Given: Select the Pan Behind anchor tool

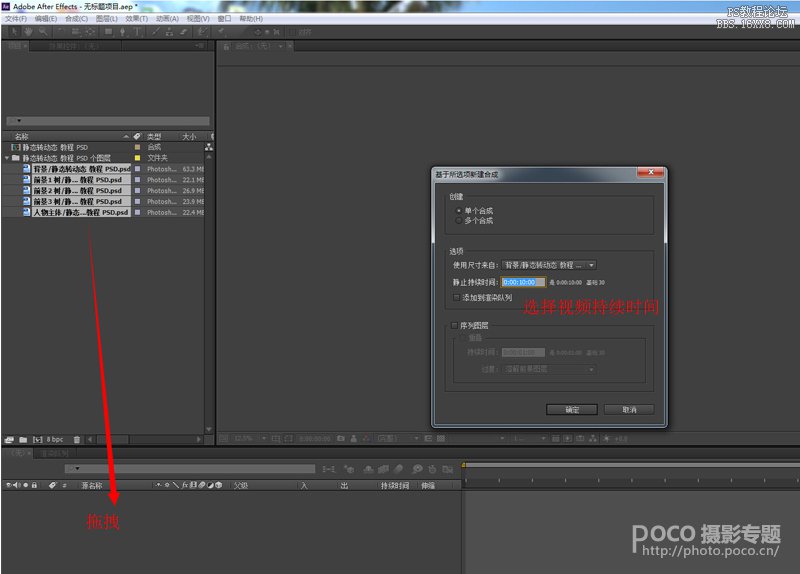Looking at the screenshot, I should (90, 32).
